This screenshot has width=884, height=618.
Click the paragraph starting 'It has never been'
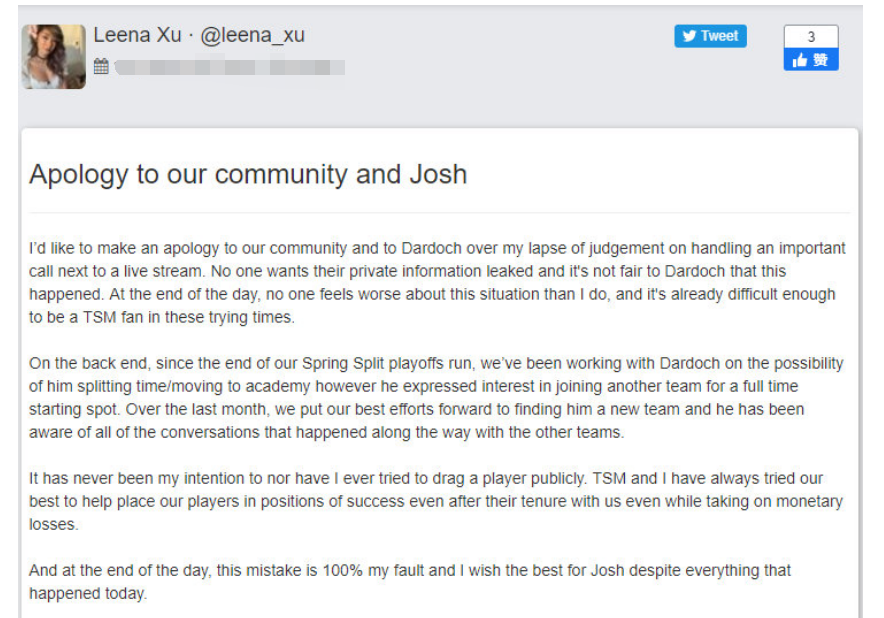[x=436, y=501]
